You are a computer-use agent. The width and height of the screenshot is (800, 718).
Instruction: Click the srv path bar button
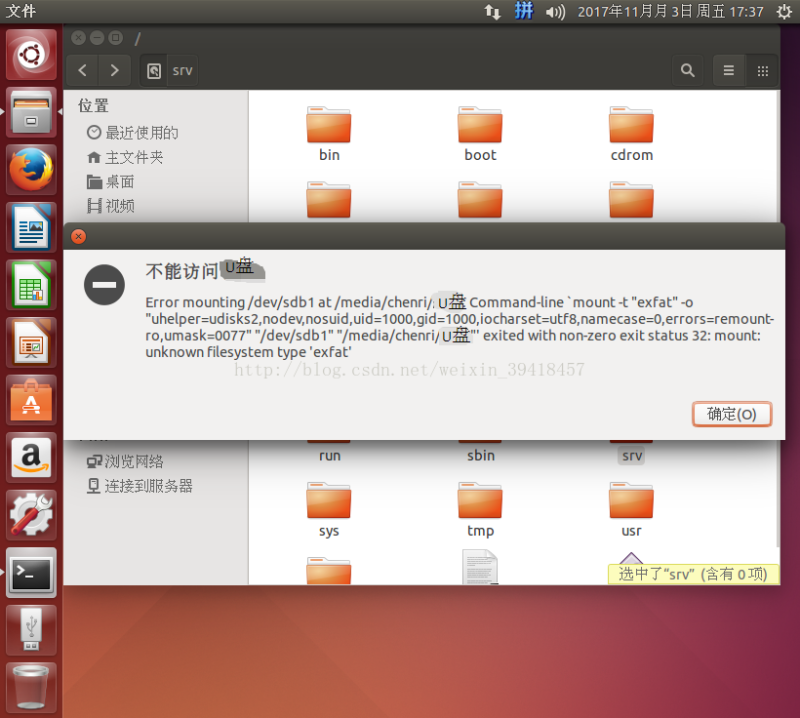tap(182, 70)
